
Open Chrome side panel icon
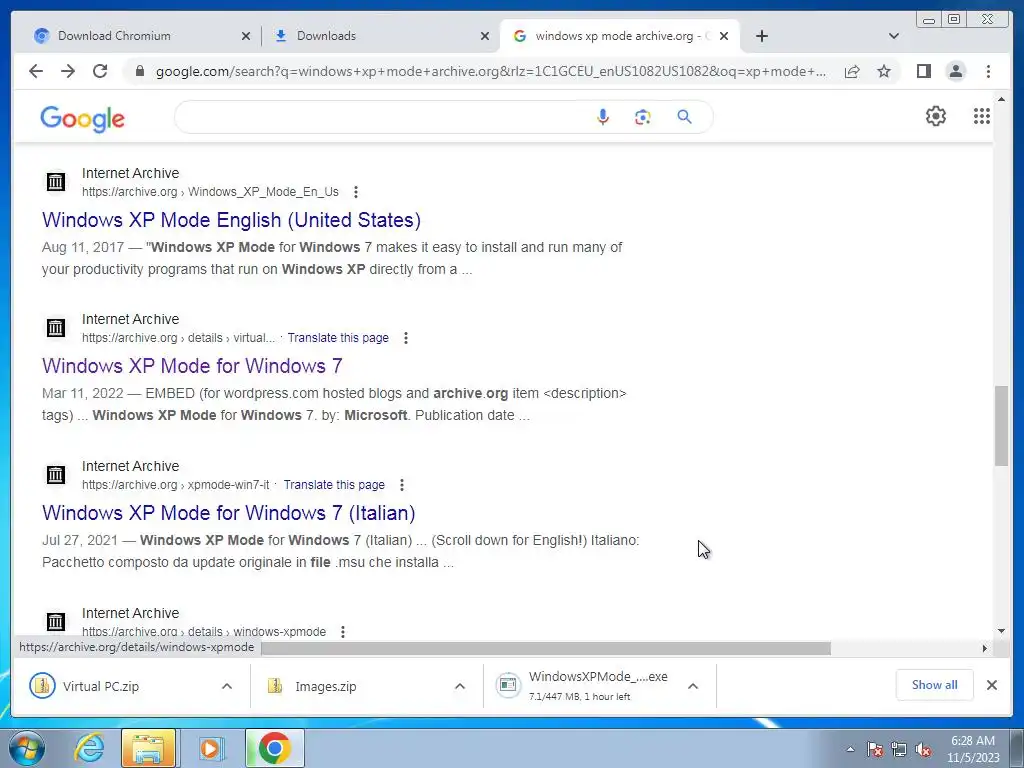click(923, 71)
